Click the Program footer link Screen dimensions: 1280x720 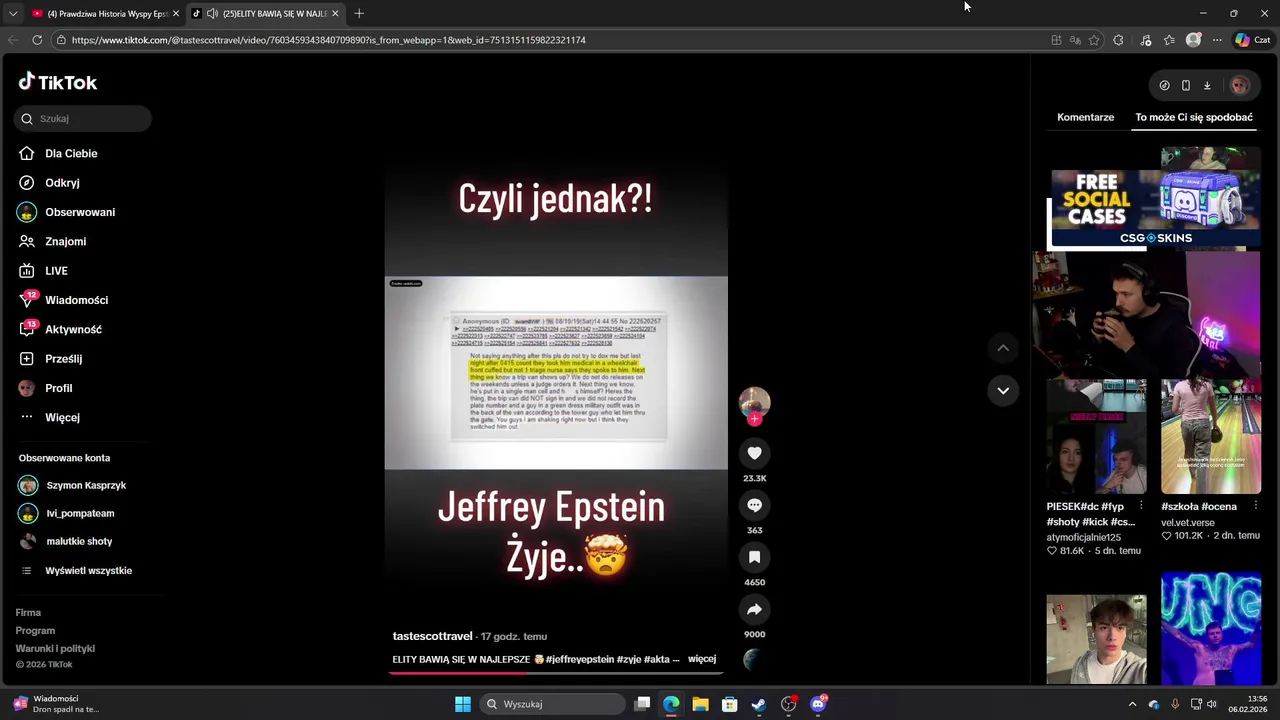click(x=35, y=631)
